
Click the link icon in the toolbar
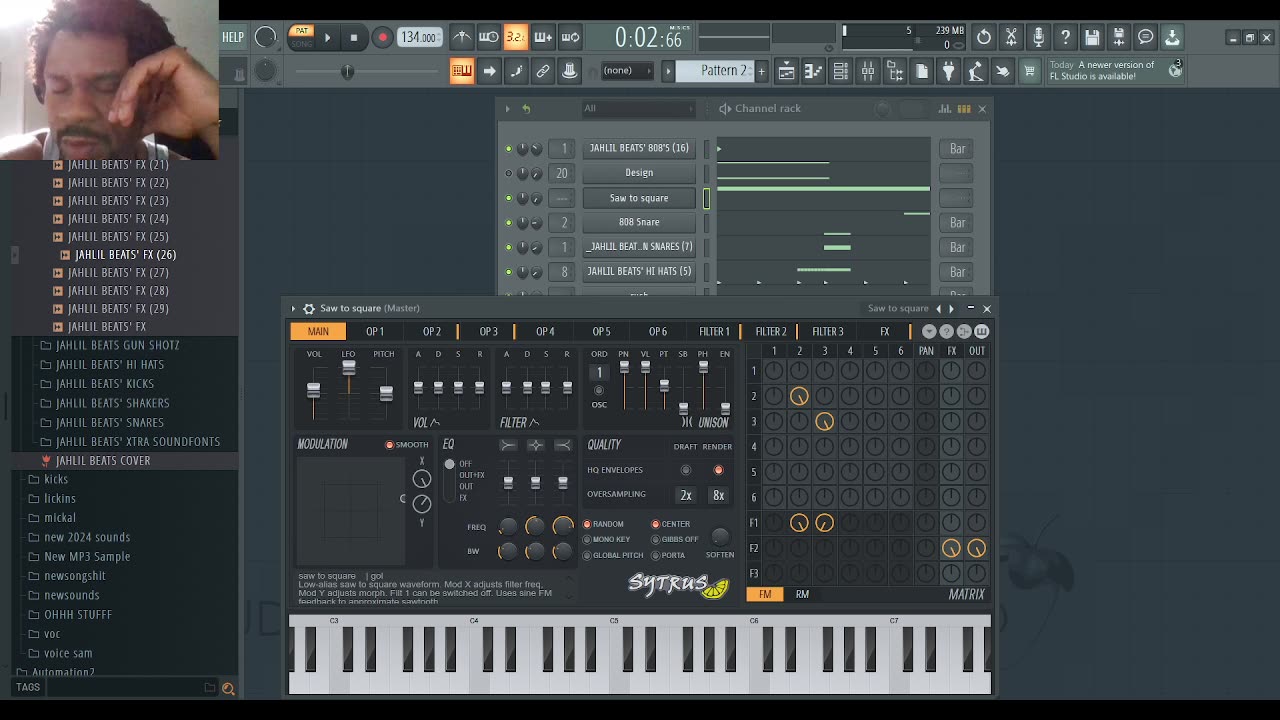tap(543, 71)
